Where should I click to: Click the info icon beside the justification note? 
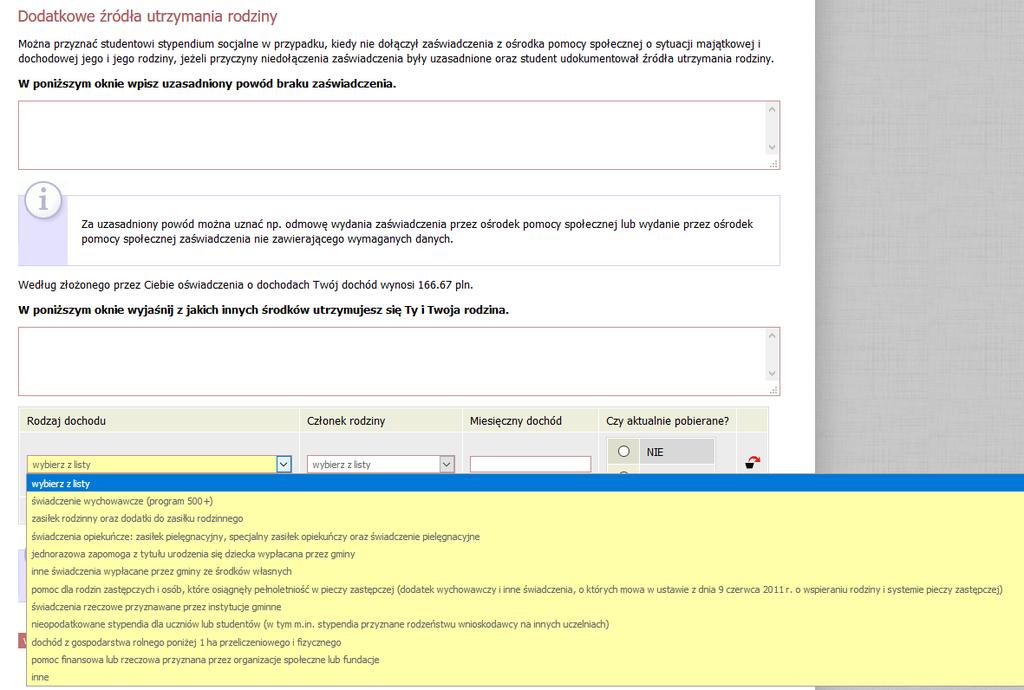[43, 200]
